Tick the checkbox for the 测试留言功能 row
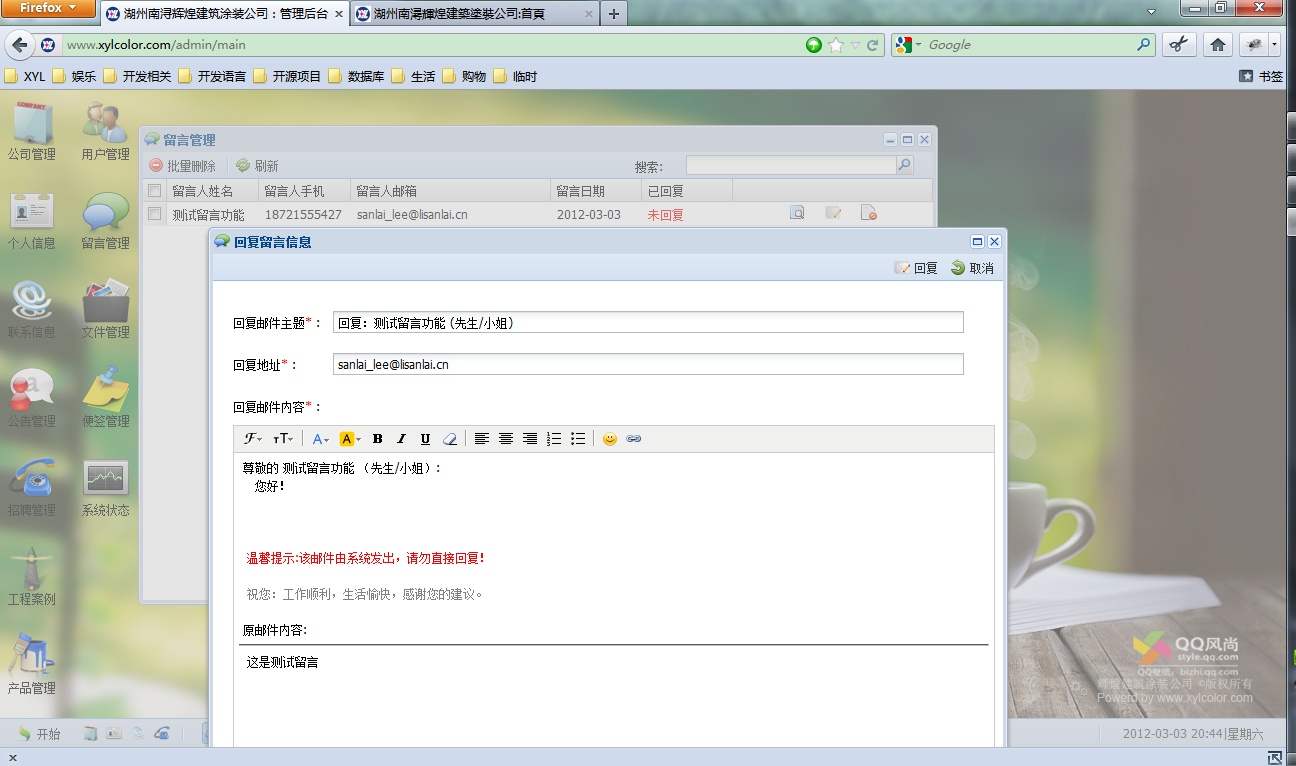This screenshot has width=1296, height=766. pos(154,213)
